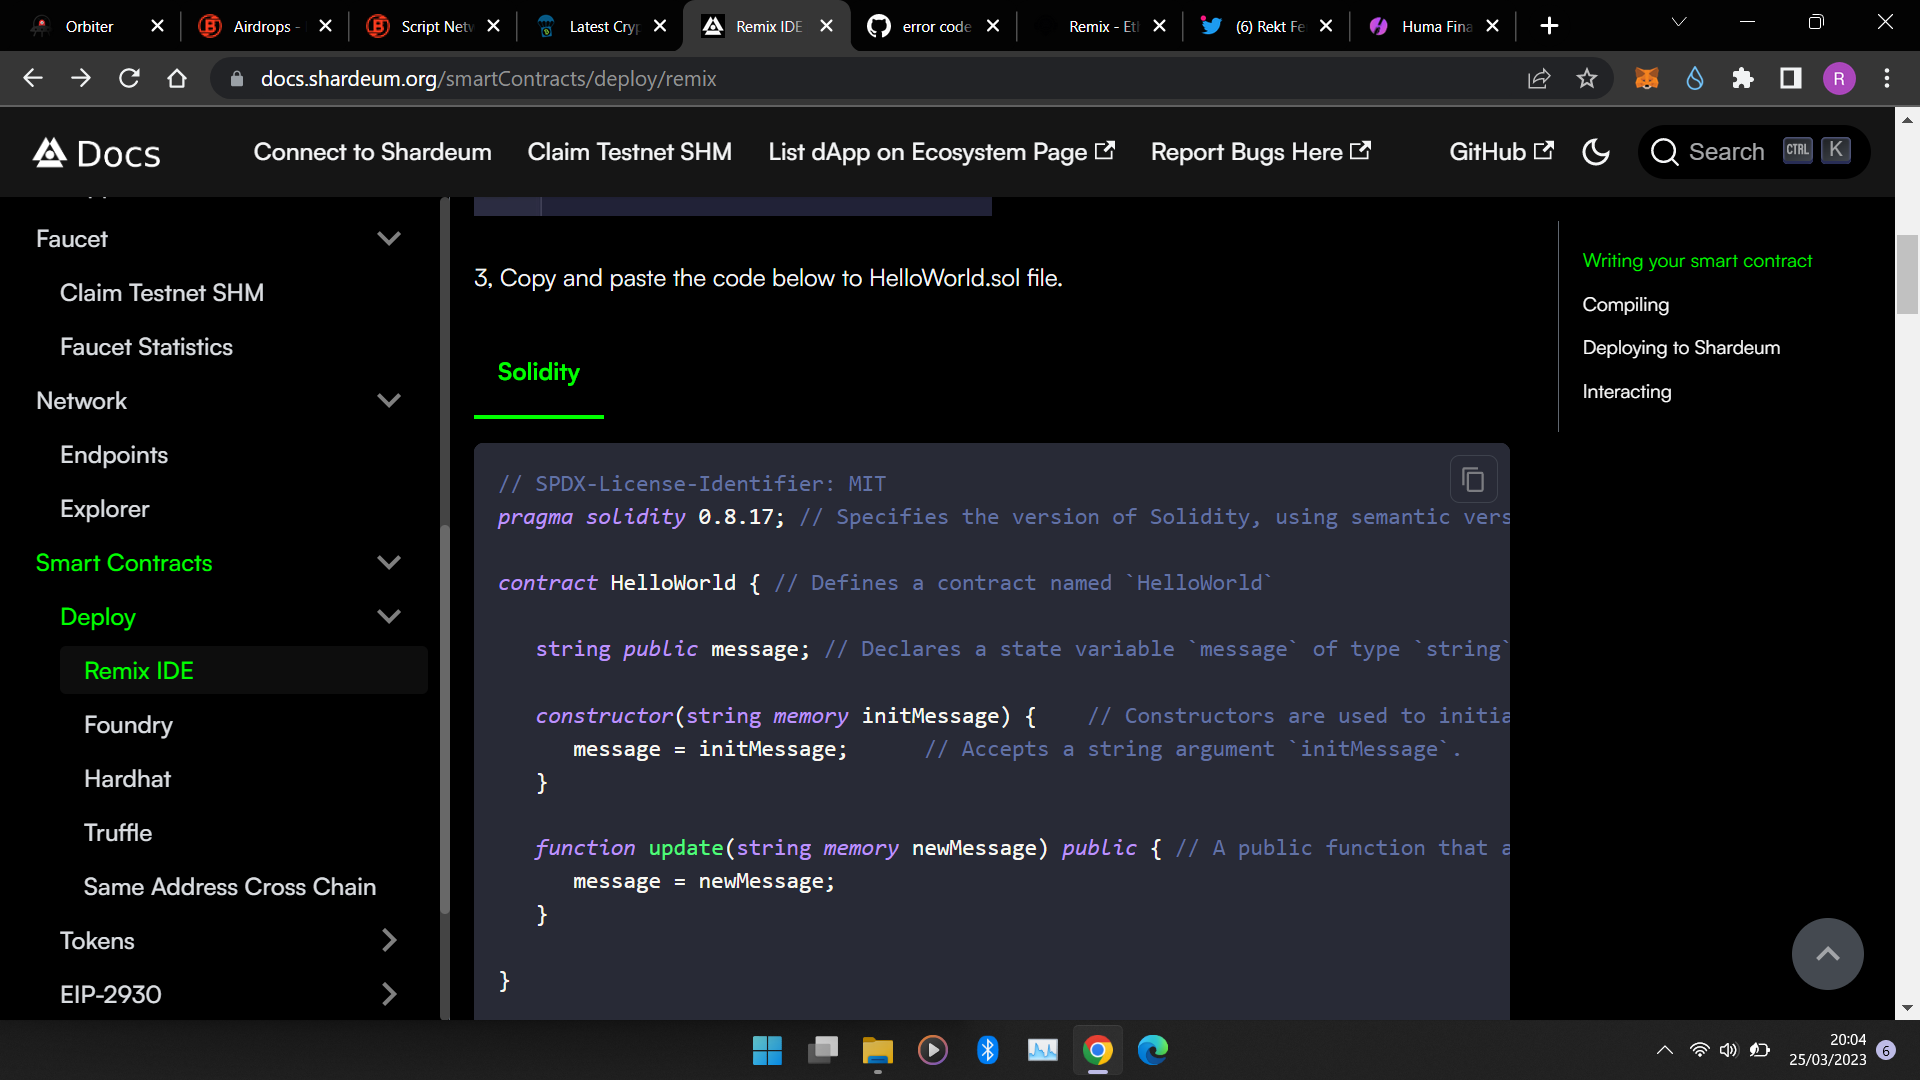Open the MetaMask extension
Viewport: 1920px width, 1080px height.
[x=1646, y=78]
